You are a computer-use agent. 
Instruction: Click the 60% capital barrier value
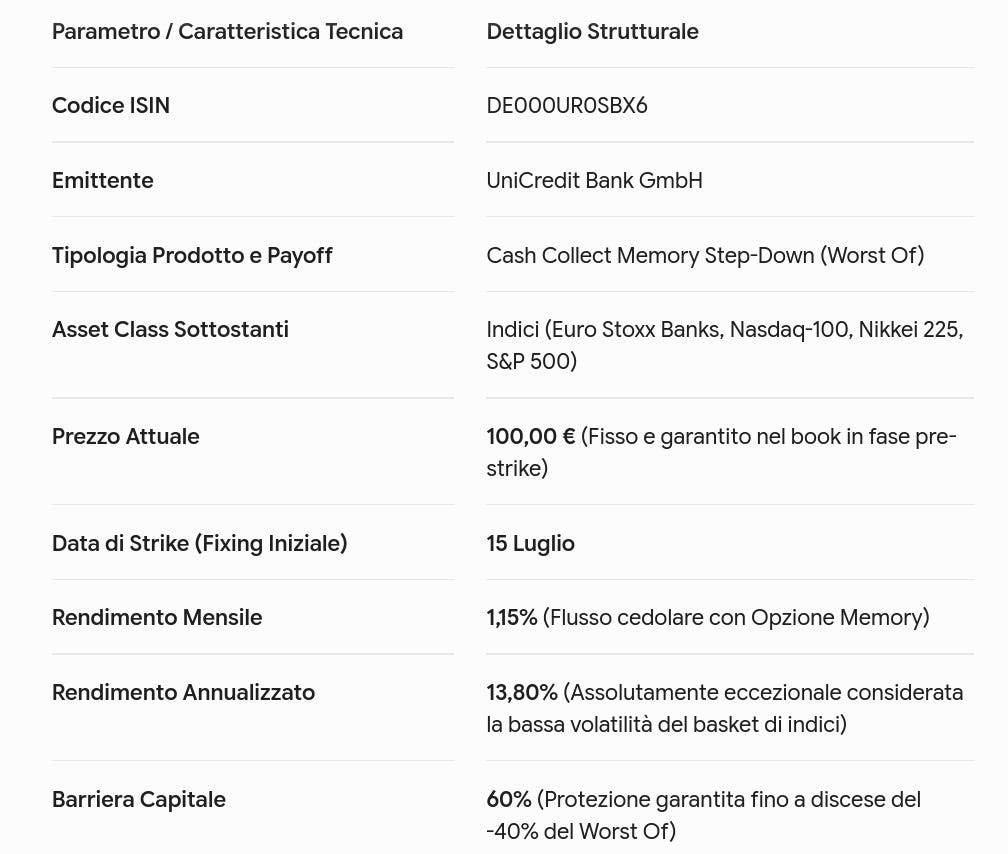pyautogui.click(x=509, y=799)
